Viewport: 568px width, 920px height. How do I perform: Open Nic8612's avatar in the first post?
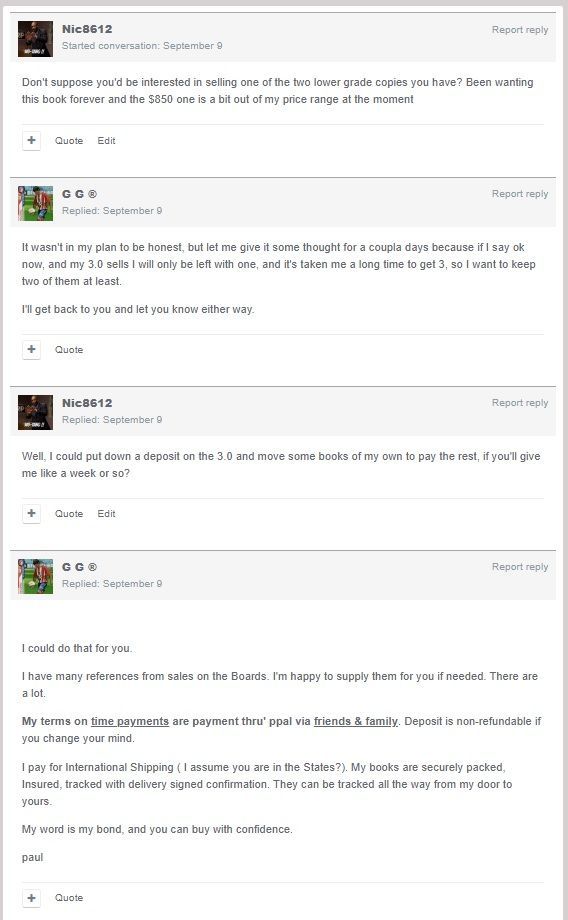click(35, 39)
